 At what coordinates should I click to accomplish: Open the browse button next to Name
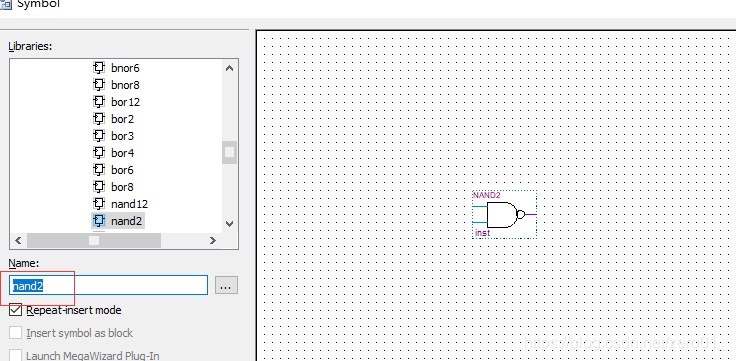(226, 285)
